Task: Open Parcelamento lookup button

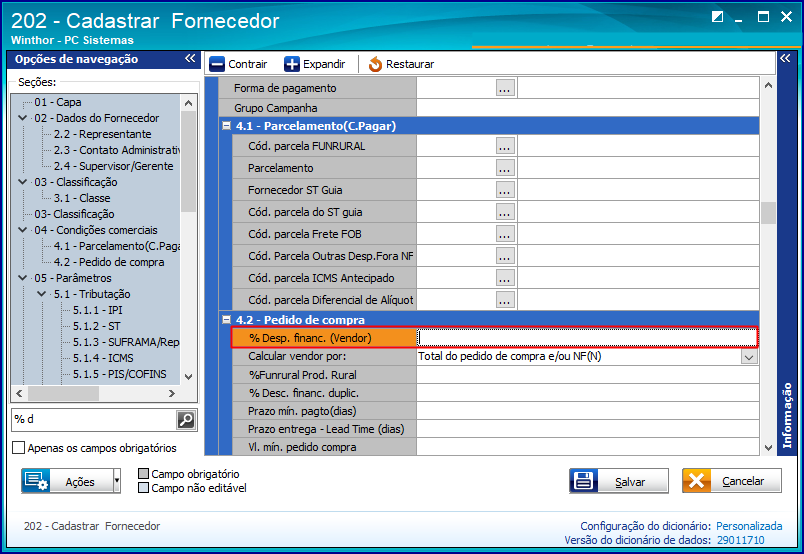Action: pyautogui.click(x=505, y=168)
